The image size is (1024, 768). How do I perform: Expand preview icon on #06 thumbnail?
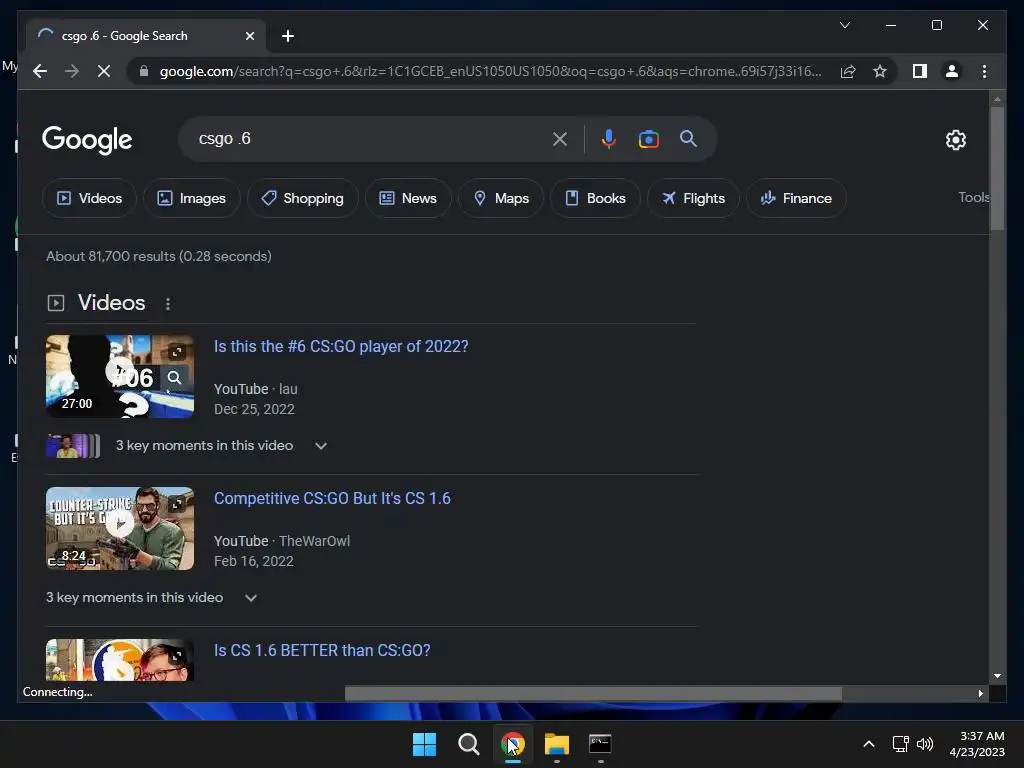[176, 352]
